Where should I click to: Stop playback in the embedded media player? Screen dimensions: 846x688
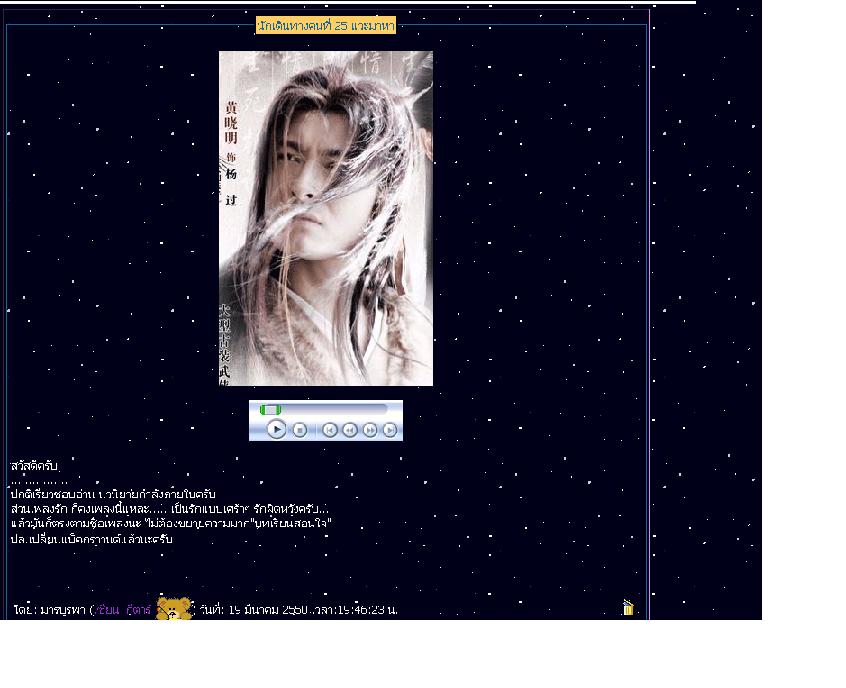(299, 430)
